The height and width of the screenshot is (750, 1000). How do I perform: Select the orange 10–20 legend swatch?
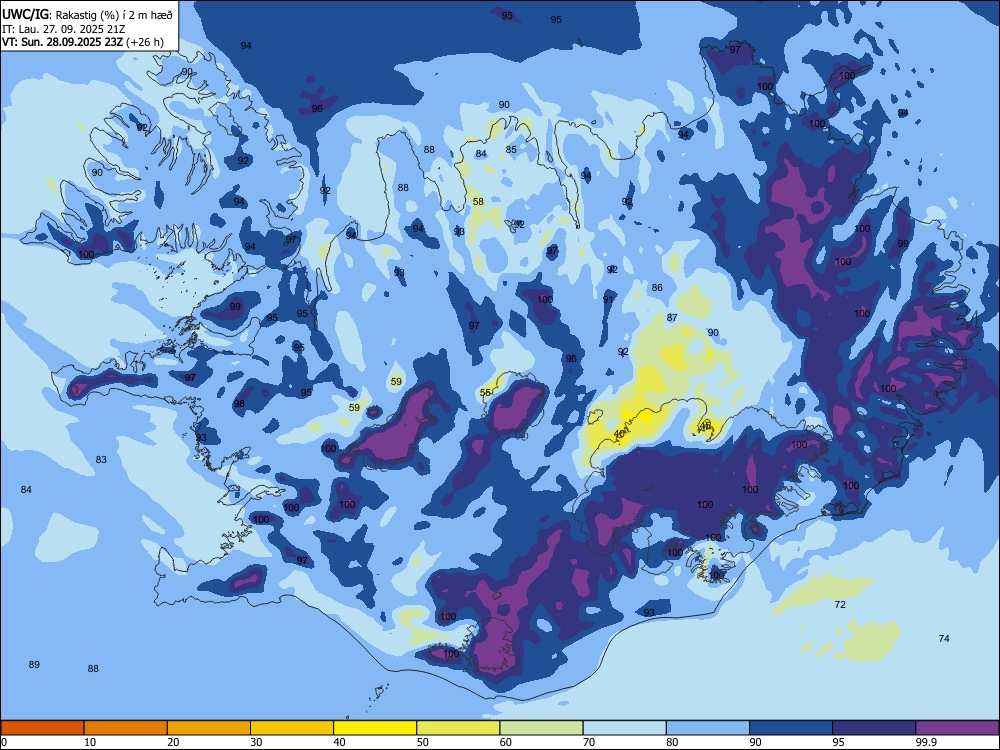126,728
